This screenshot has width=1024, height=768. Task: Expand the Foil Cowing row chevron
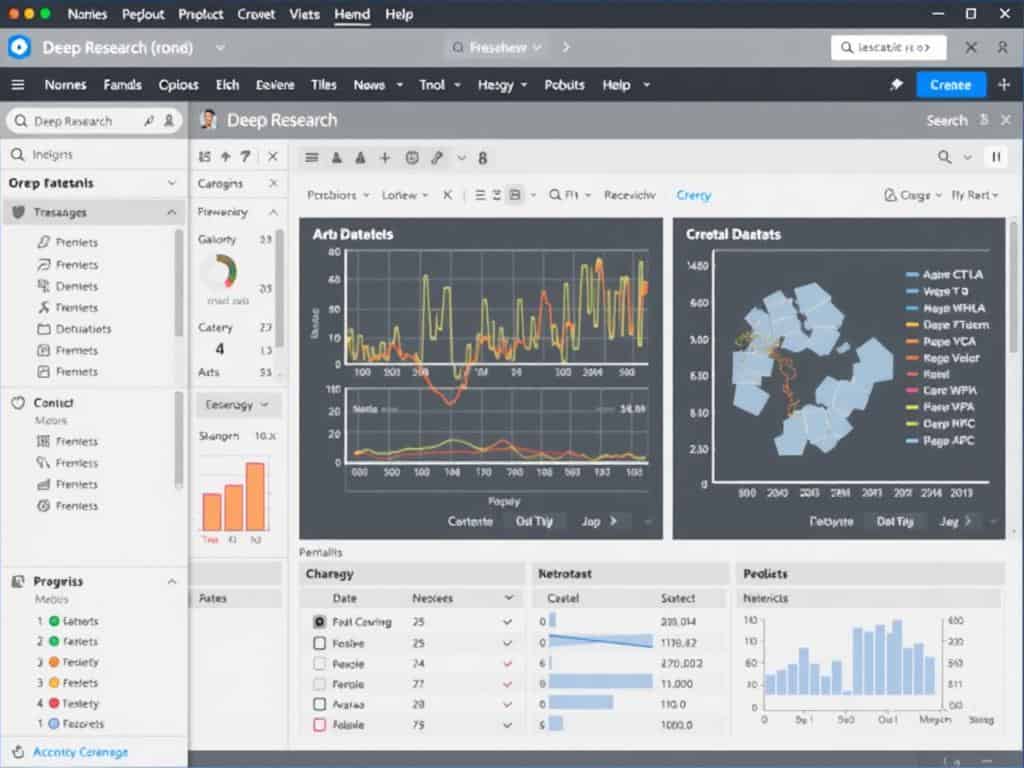click(x=507, y=622)
